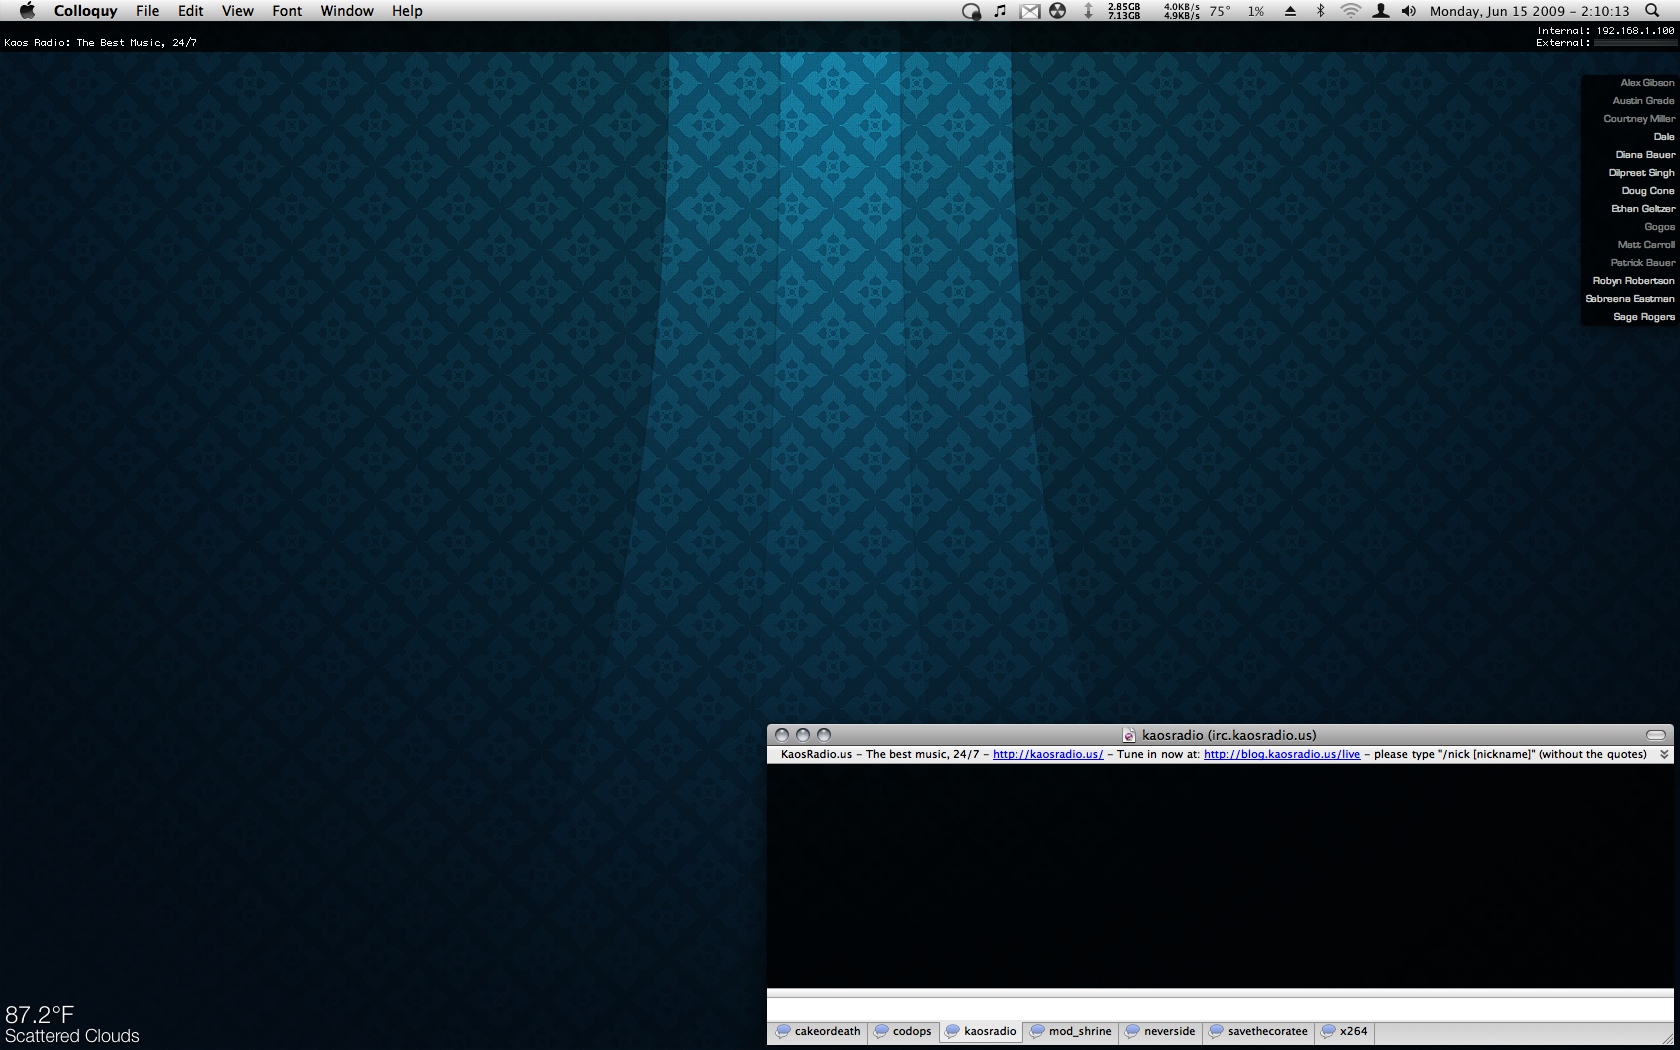Select Sabreena Eastman in buddy list

coord(1630,299)
